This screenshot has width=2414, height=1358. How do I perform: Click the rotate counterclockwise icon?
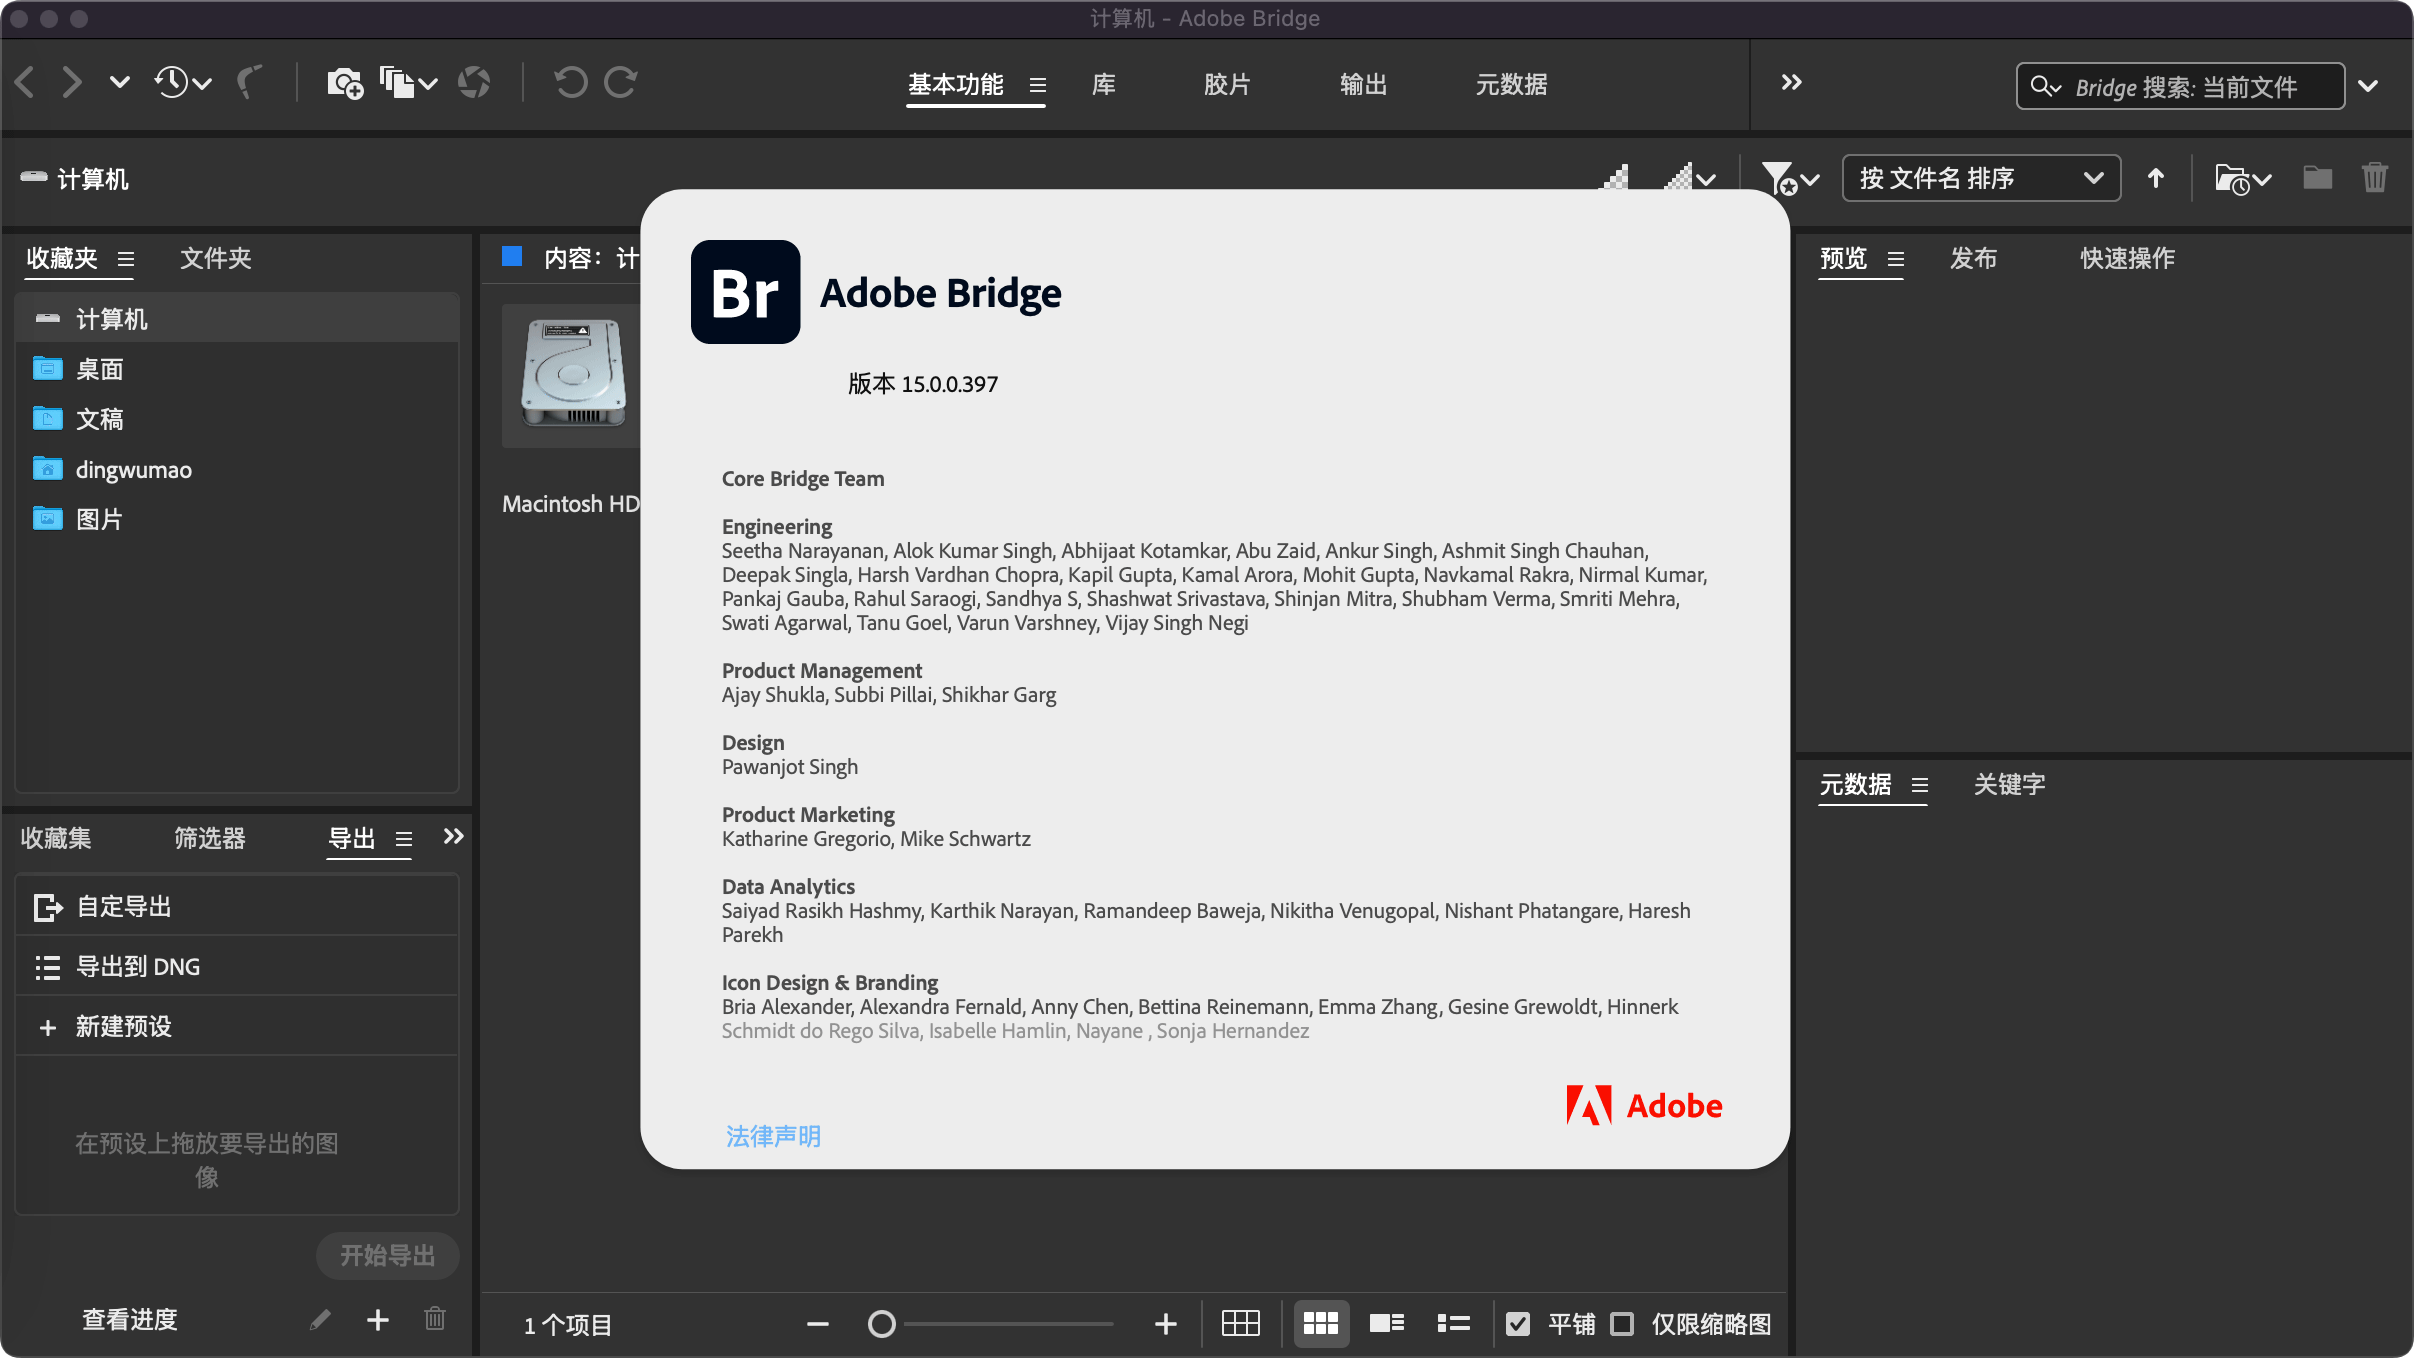pyautogui.click(x=570, y=83)
